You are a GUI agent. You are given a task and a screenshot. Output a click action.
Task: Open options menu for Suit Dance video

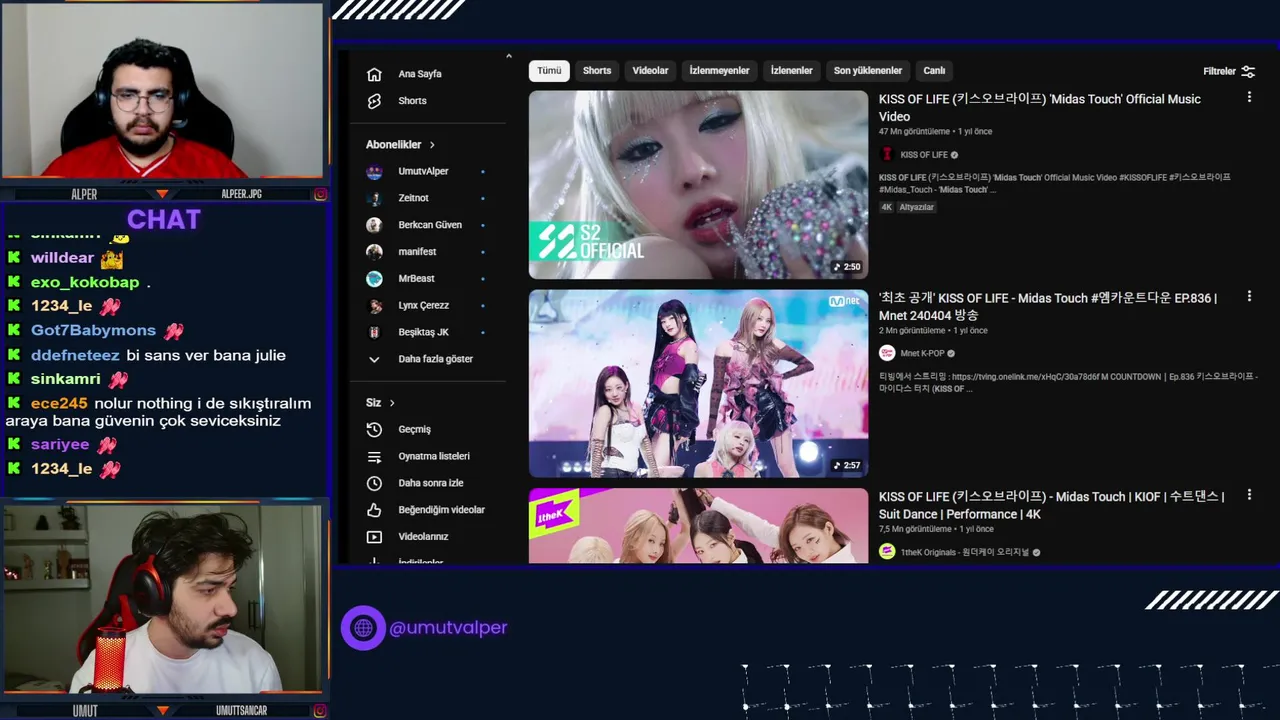[1249, 495]
